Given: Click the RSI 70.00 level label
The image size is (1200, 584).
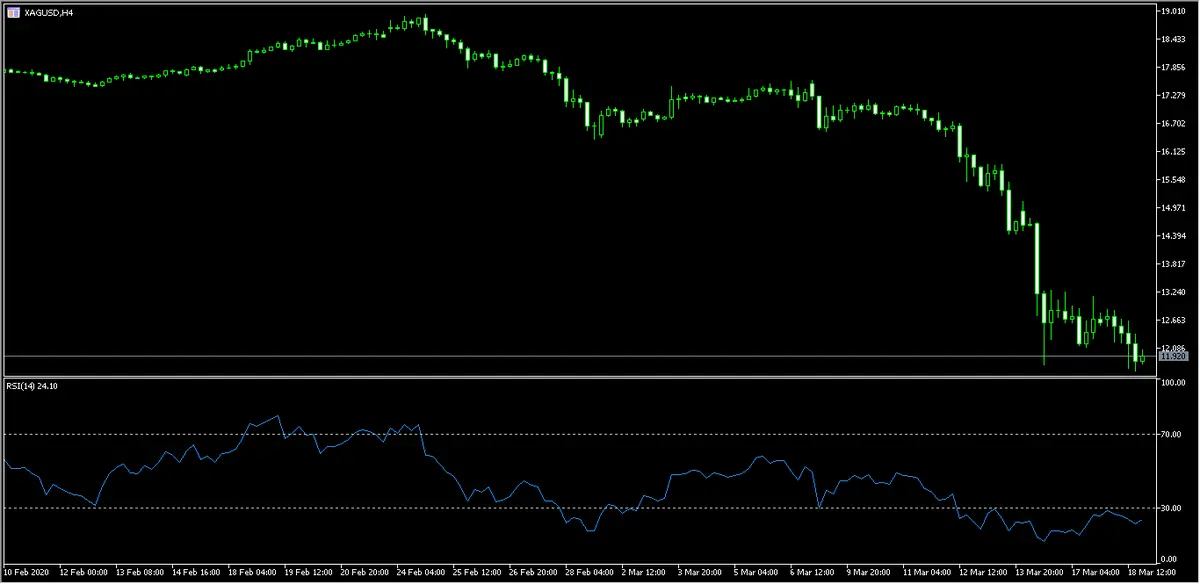Looking at the screenshot, I should (1172, 435).
